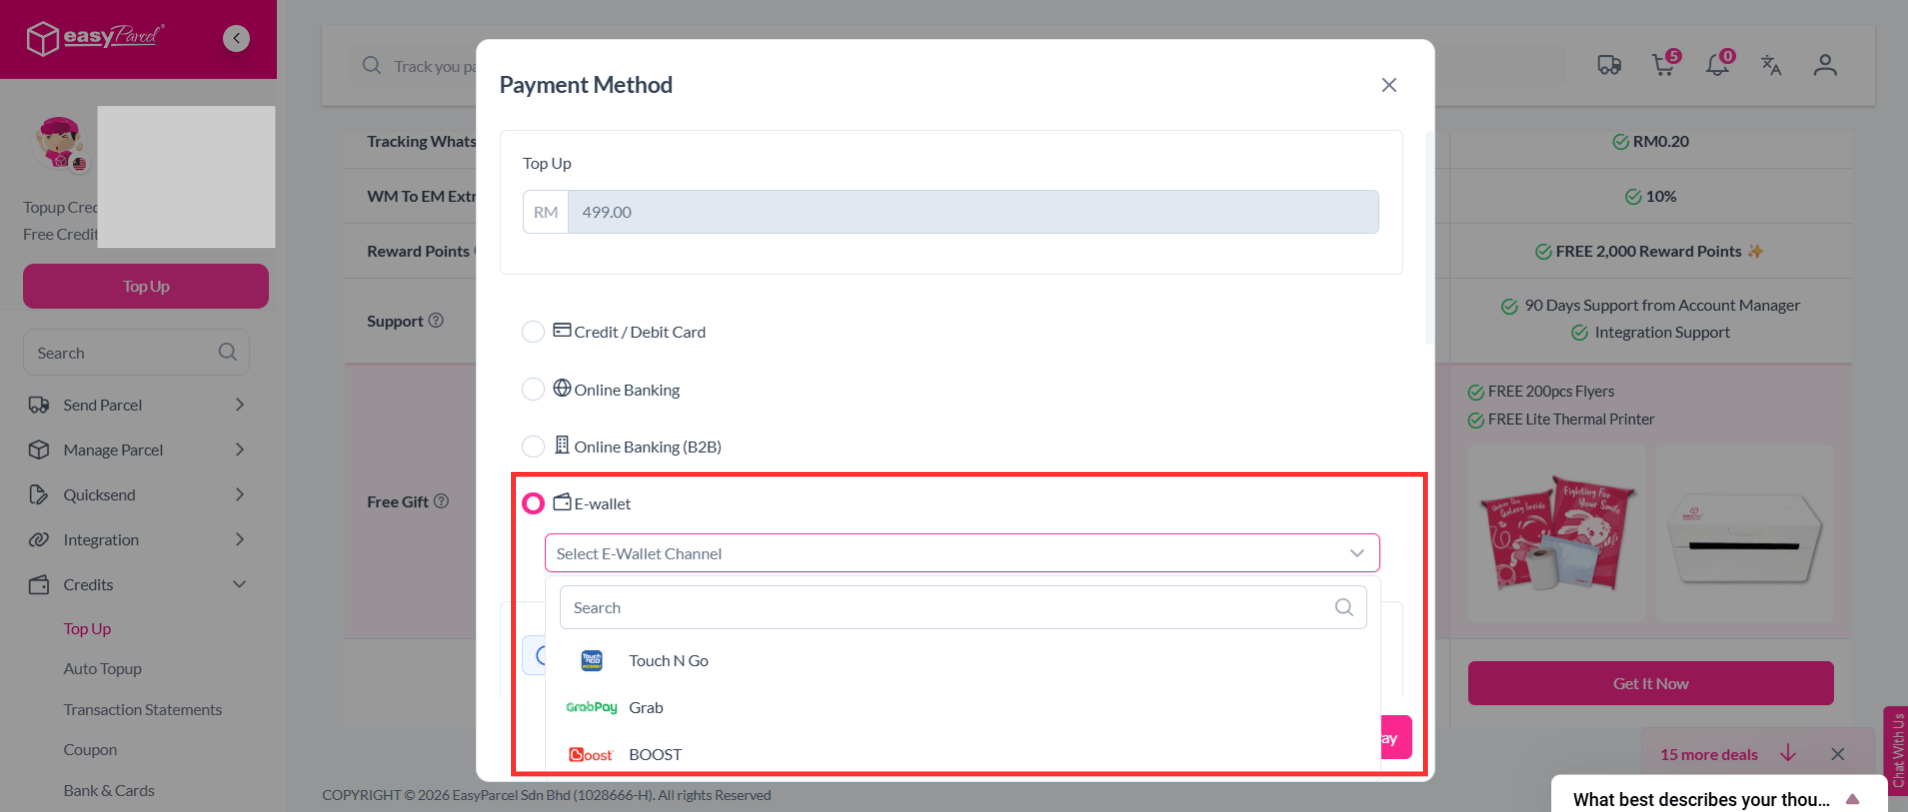Click the Send Parcel truck icon

point(39,405)
